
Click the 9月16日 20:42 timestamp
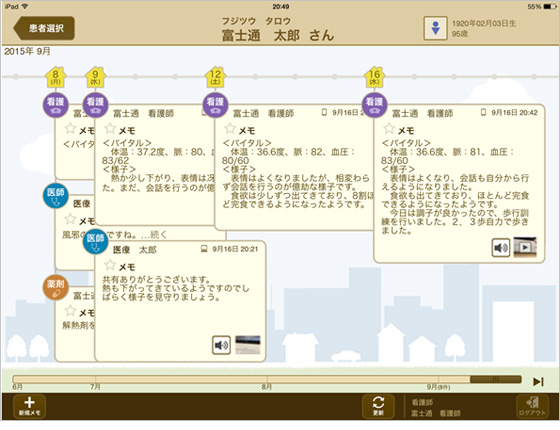[514, 112]
